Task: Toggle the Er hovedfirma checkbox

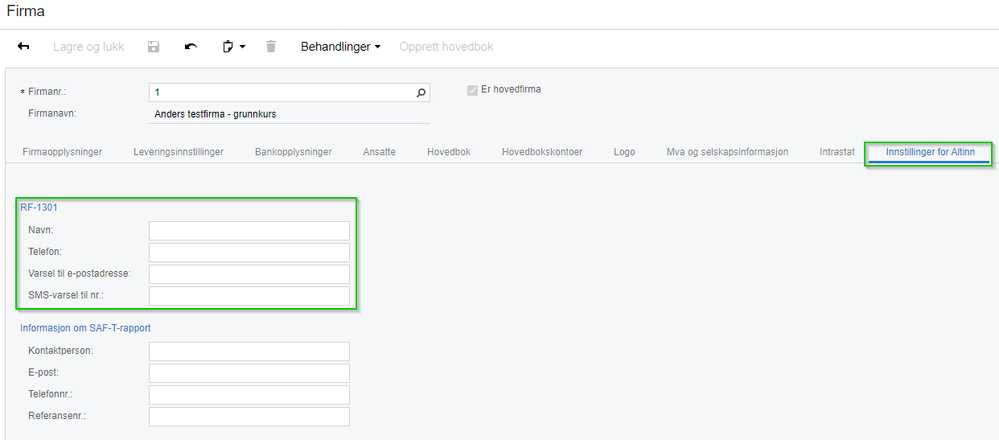Action: click(x=472, y=90)
